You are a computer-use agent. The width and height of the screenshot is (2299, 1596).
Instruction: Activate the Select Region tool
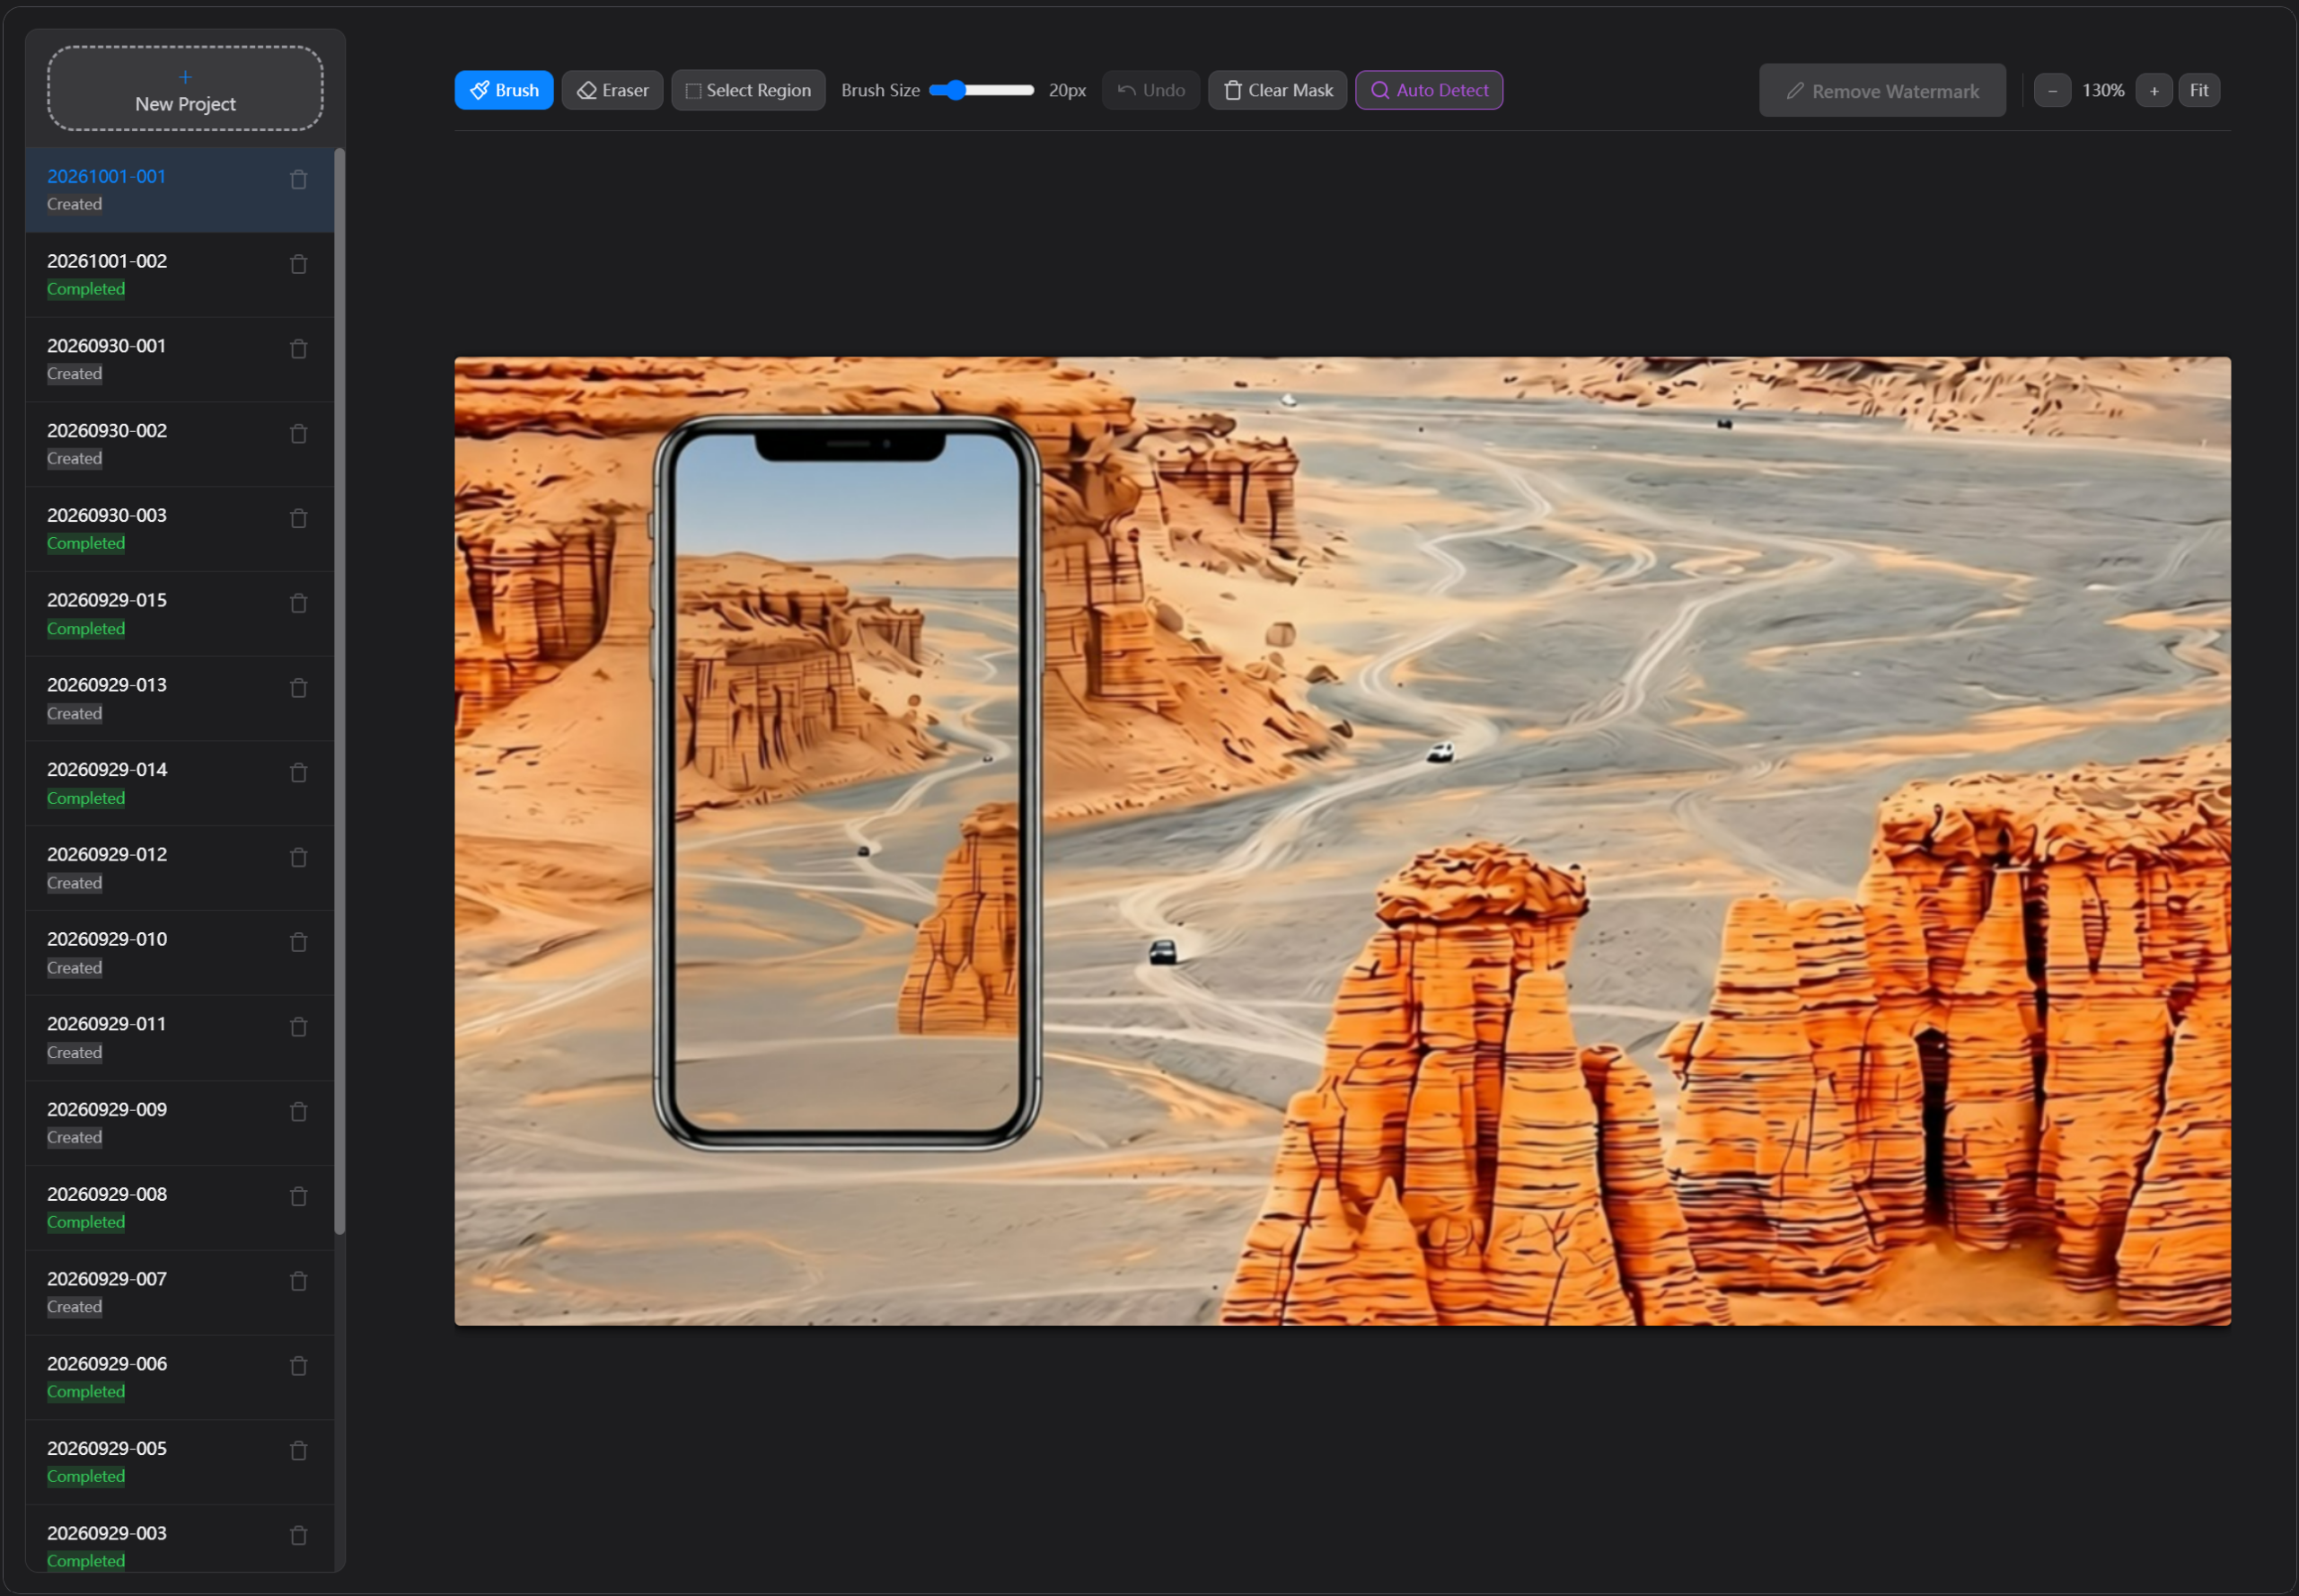click(748, 90)
